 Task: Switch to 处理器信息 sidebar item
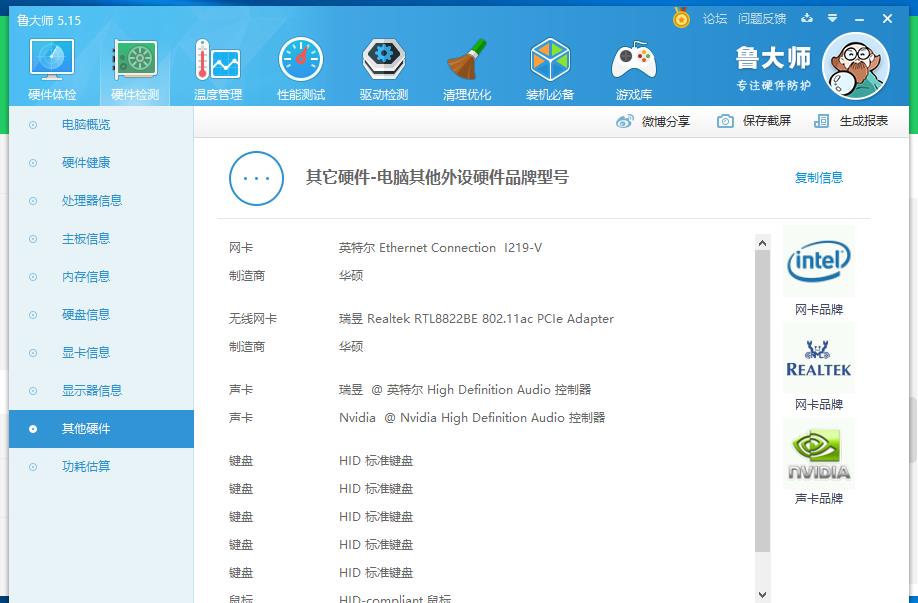(x=91, y=201)
